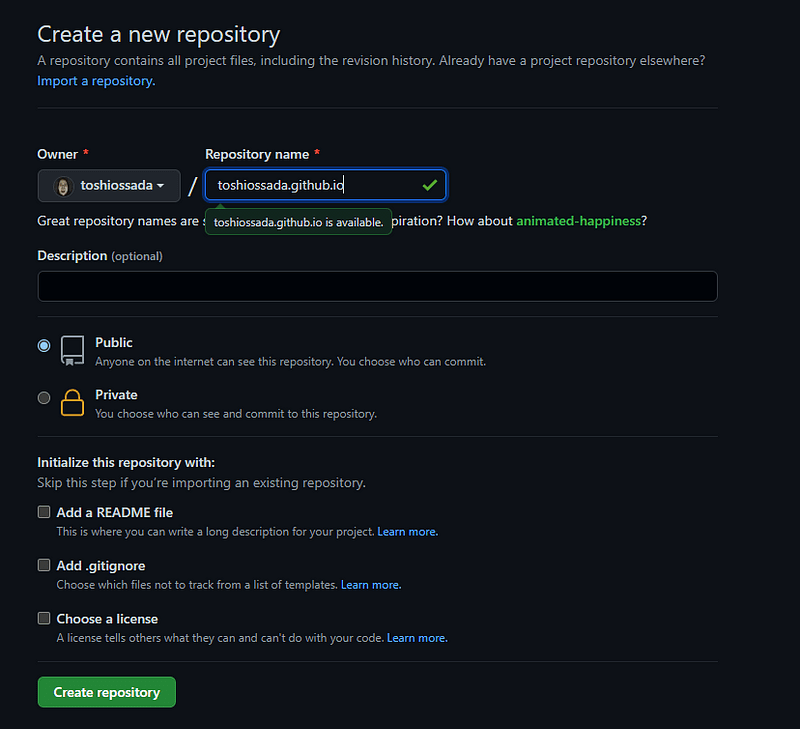Click the 'Add .gitignore' label
The width and height of the screenshot is (800, 729).
click(x=101, y=566)
